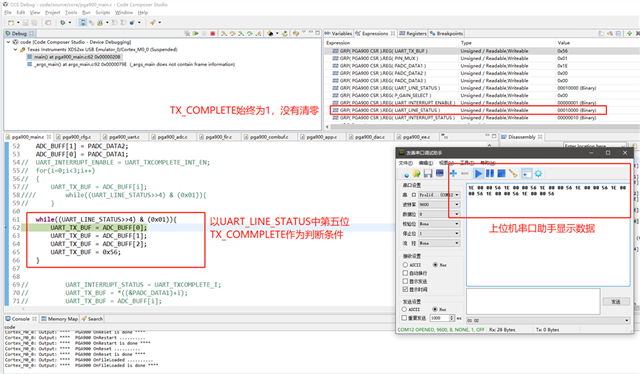Toggle the show-time checkbox

pyautogui.click(x=405, y=289)
